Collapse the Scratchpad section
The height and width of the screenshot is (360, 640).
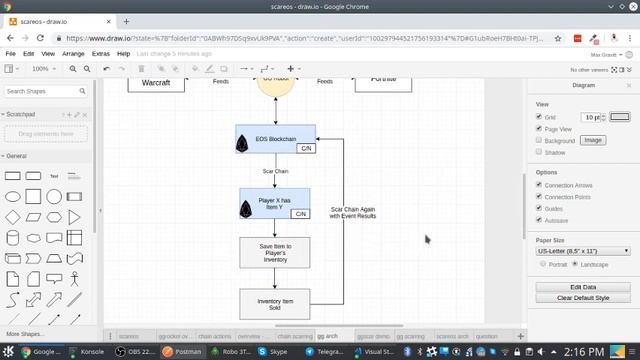click(x=18, y=114)
